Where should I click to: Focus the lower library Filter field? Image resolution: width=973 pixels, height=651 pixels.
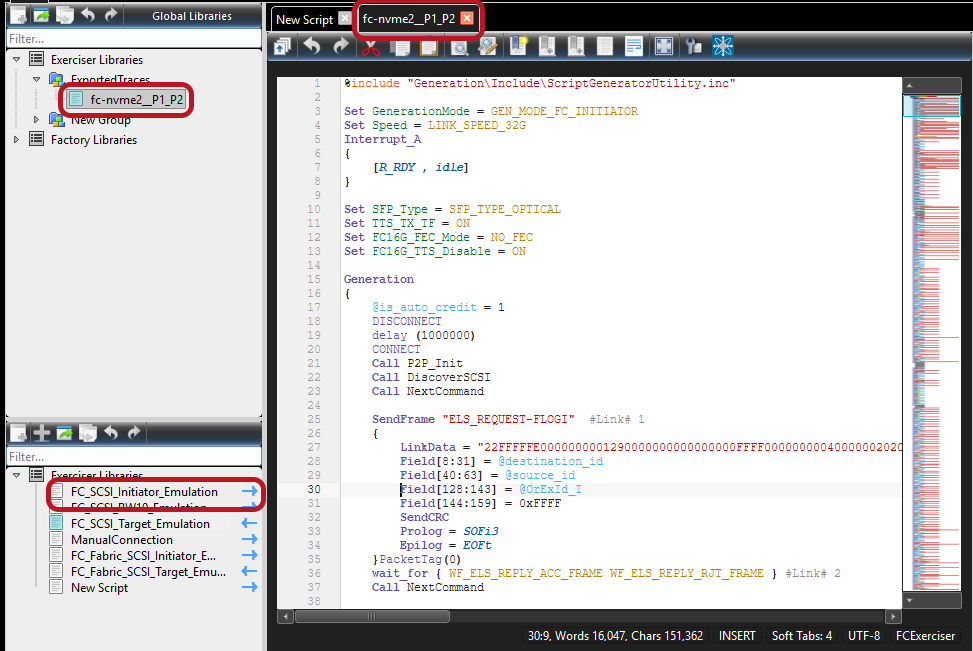[x=133, y=457]
